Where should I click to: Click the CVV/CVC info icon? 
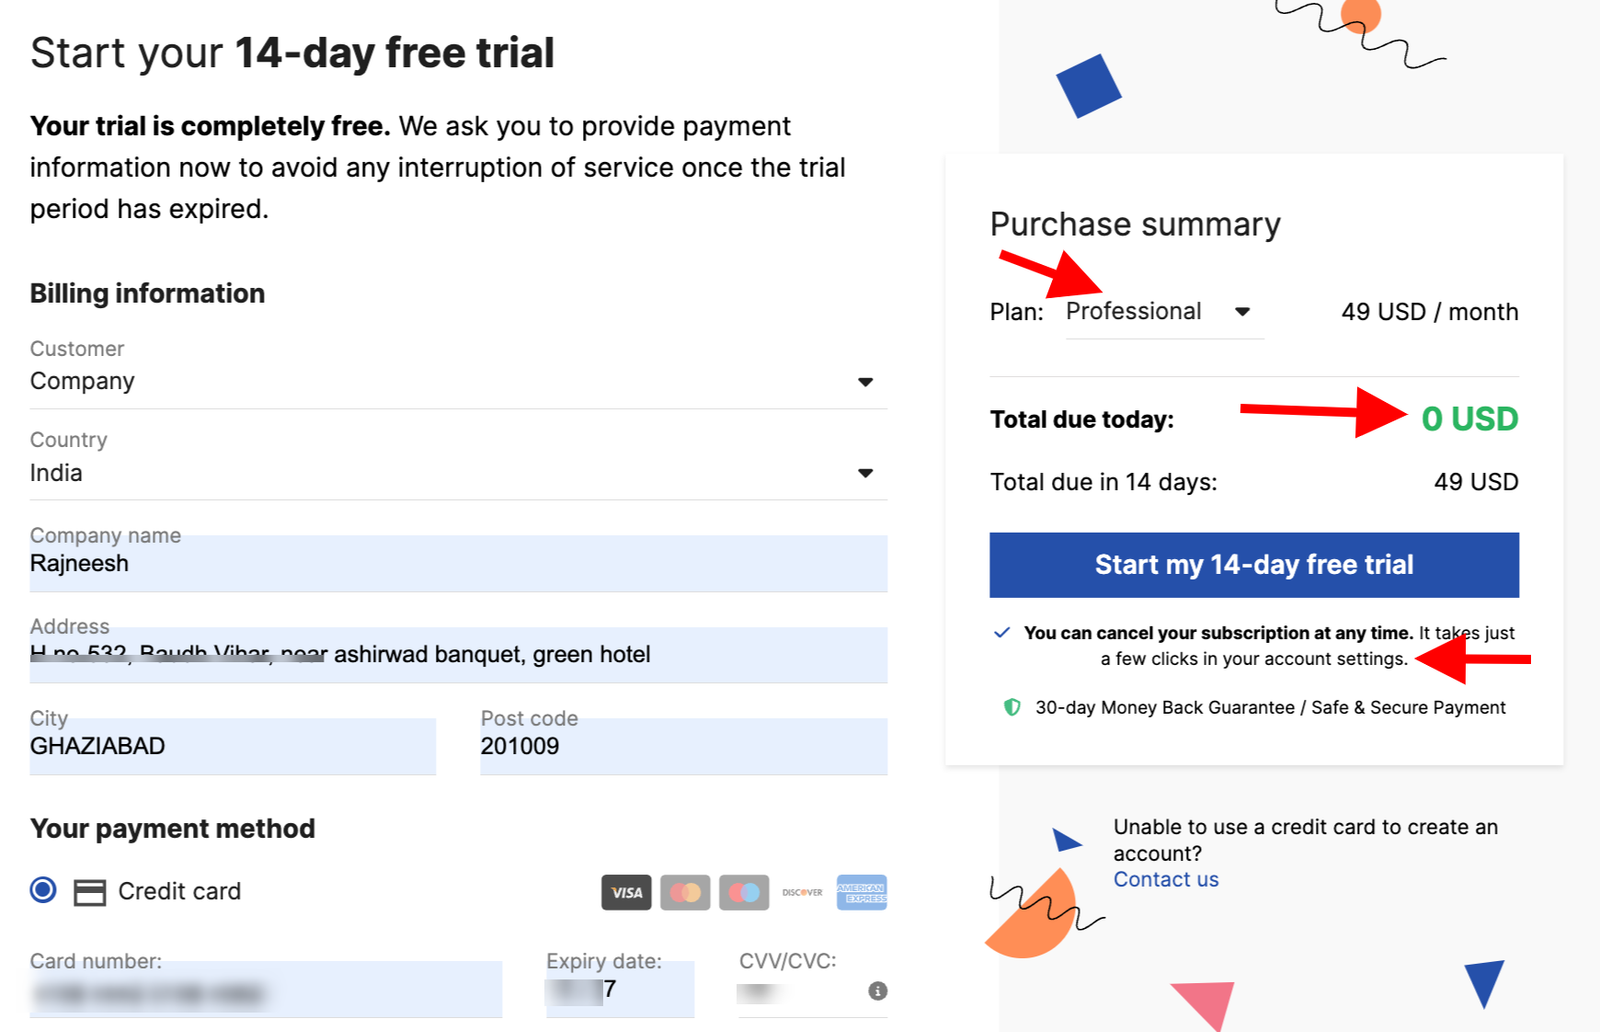point(878,991)
